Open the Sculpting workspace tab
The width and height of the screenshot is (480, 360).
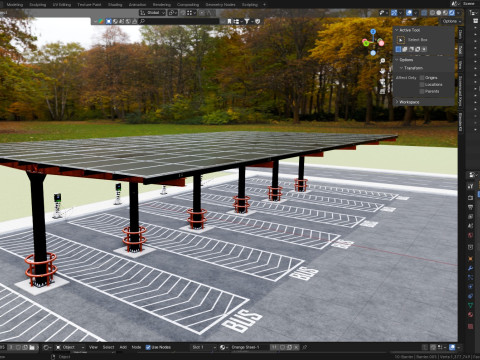pos(38,5)
